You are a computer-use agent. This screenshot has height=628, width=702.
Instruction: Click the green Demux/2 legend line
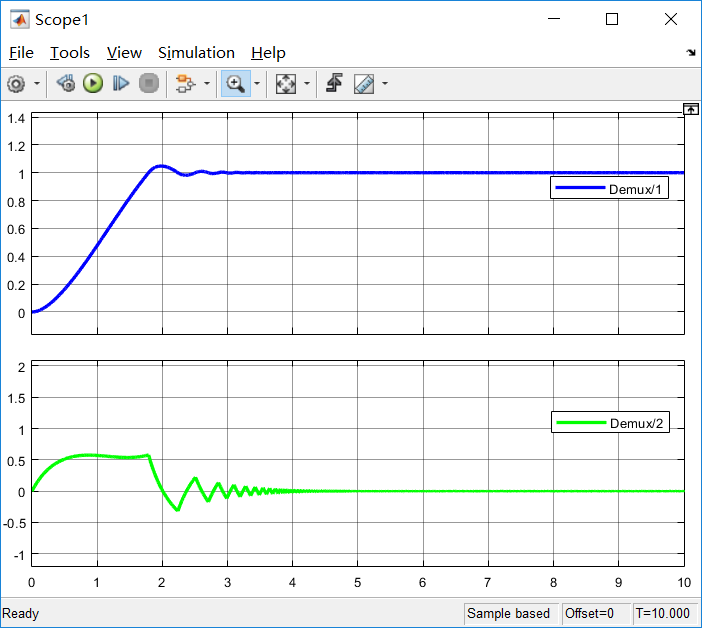(x=581, y=422)
